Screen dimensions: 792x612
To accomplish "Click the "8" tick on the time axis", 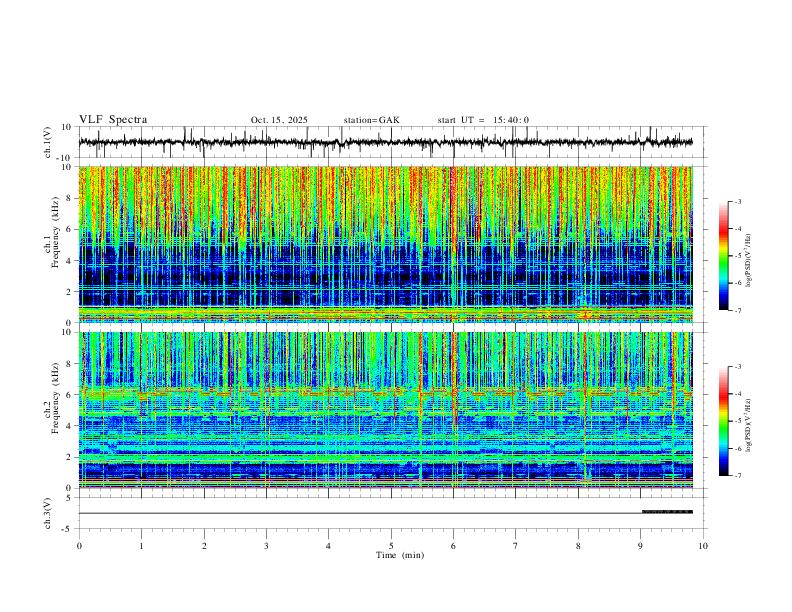I will 578,546.
